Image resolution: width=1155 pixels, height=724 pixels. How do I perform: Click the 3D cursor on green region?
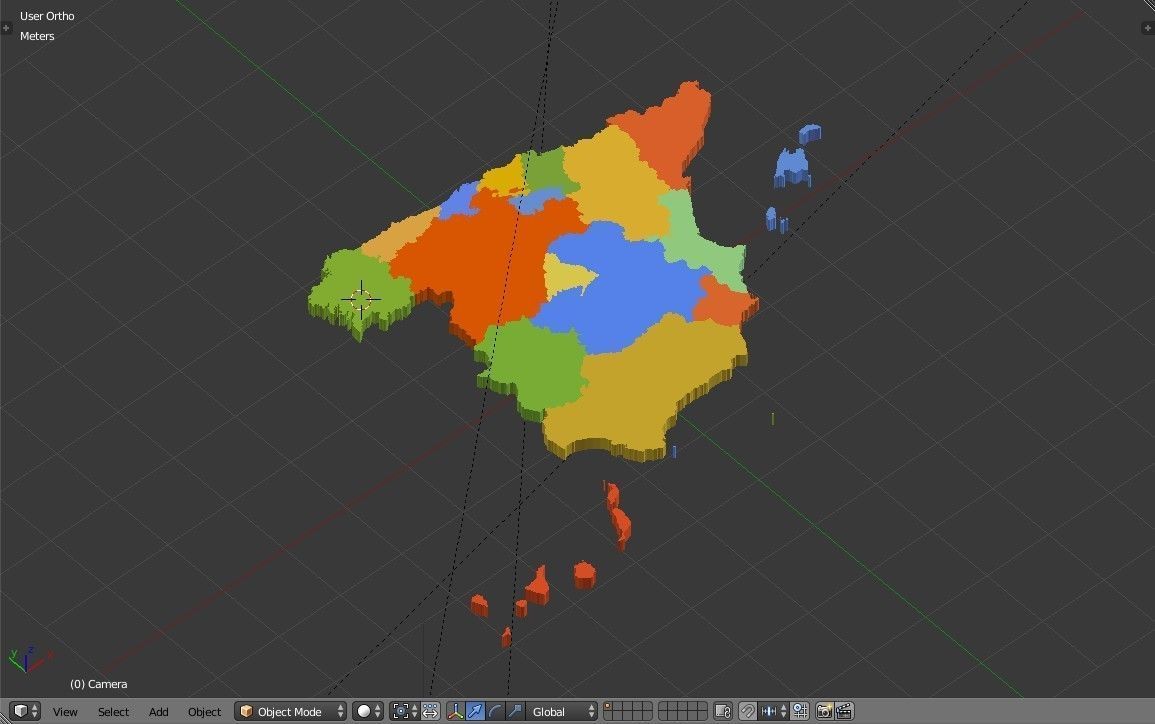coord(361,299)
